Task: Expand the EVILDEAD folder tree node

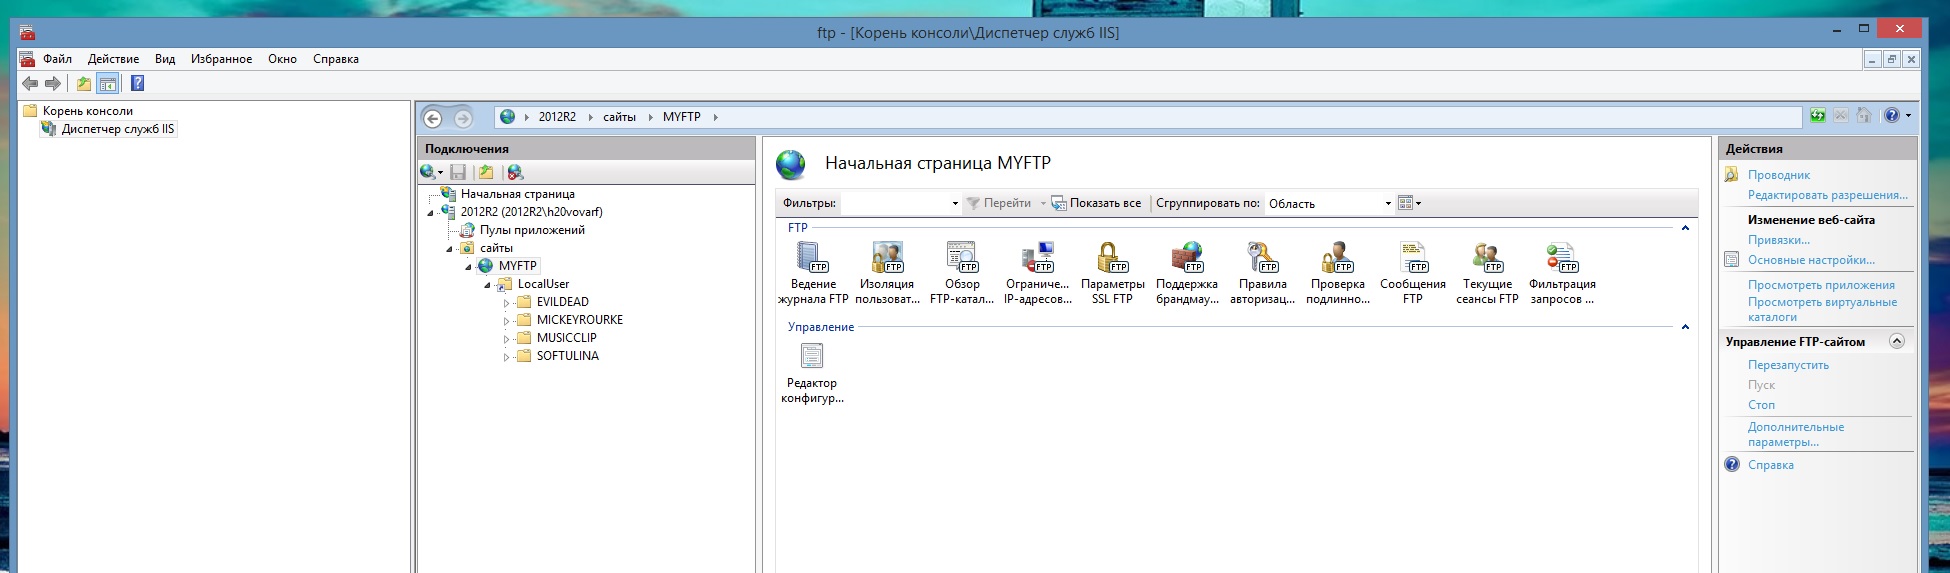Action: (x=506, y=302)
